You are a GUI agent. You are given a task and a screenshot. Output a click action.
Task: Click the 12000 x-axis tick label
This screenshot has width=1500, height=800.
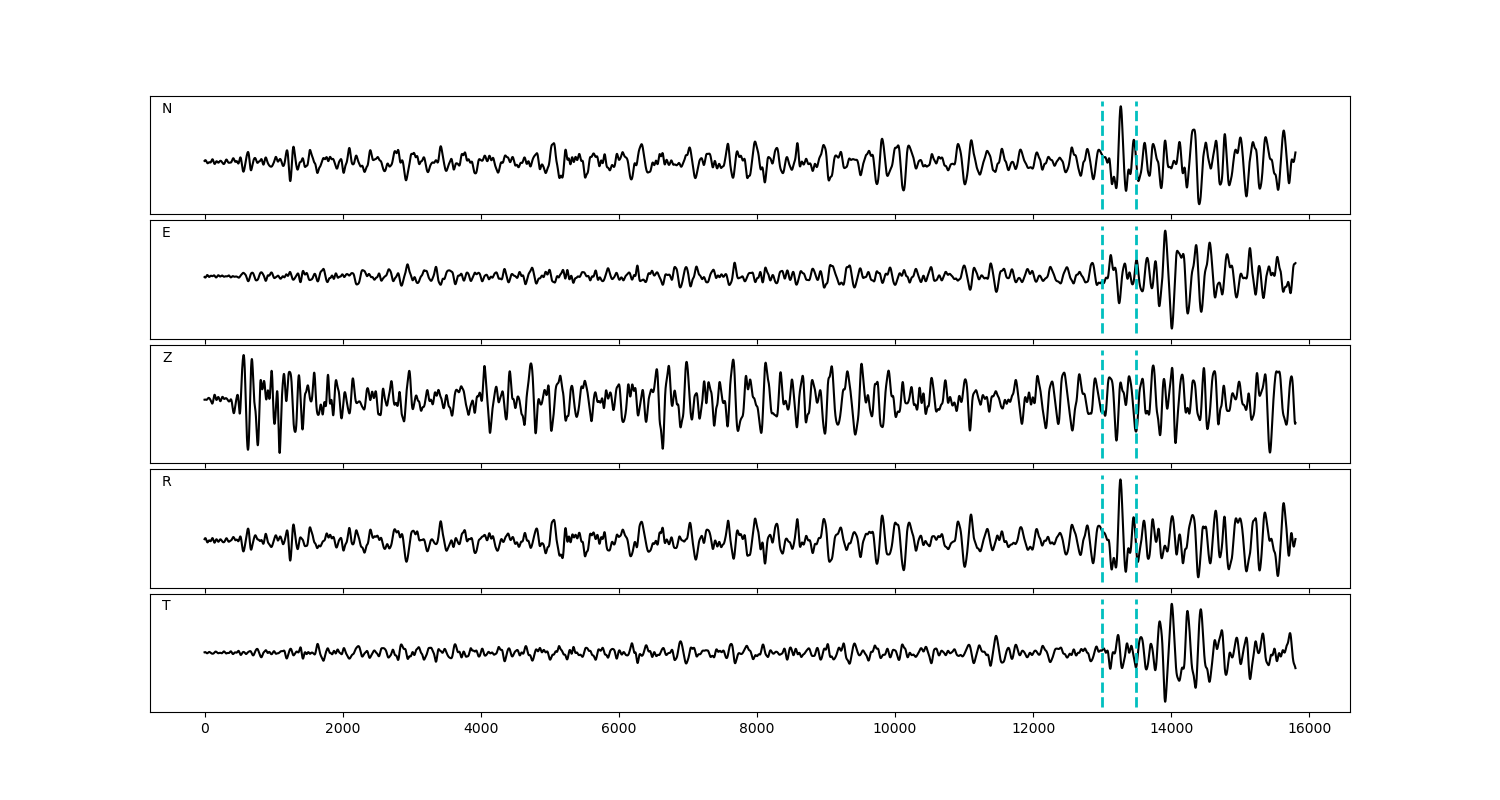[1033, 729]
